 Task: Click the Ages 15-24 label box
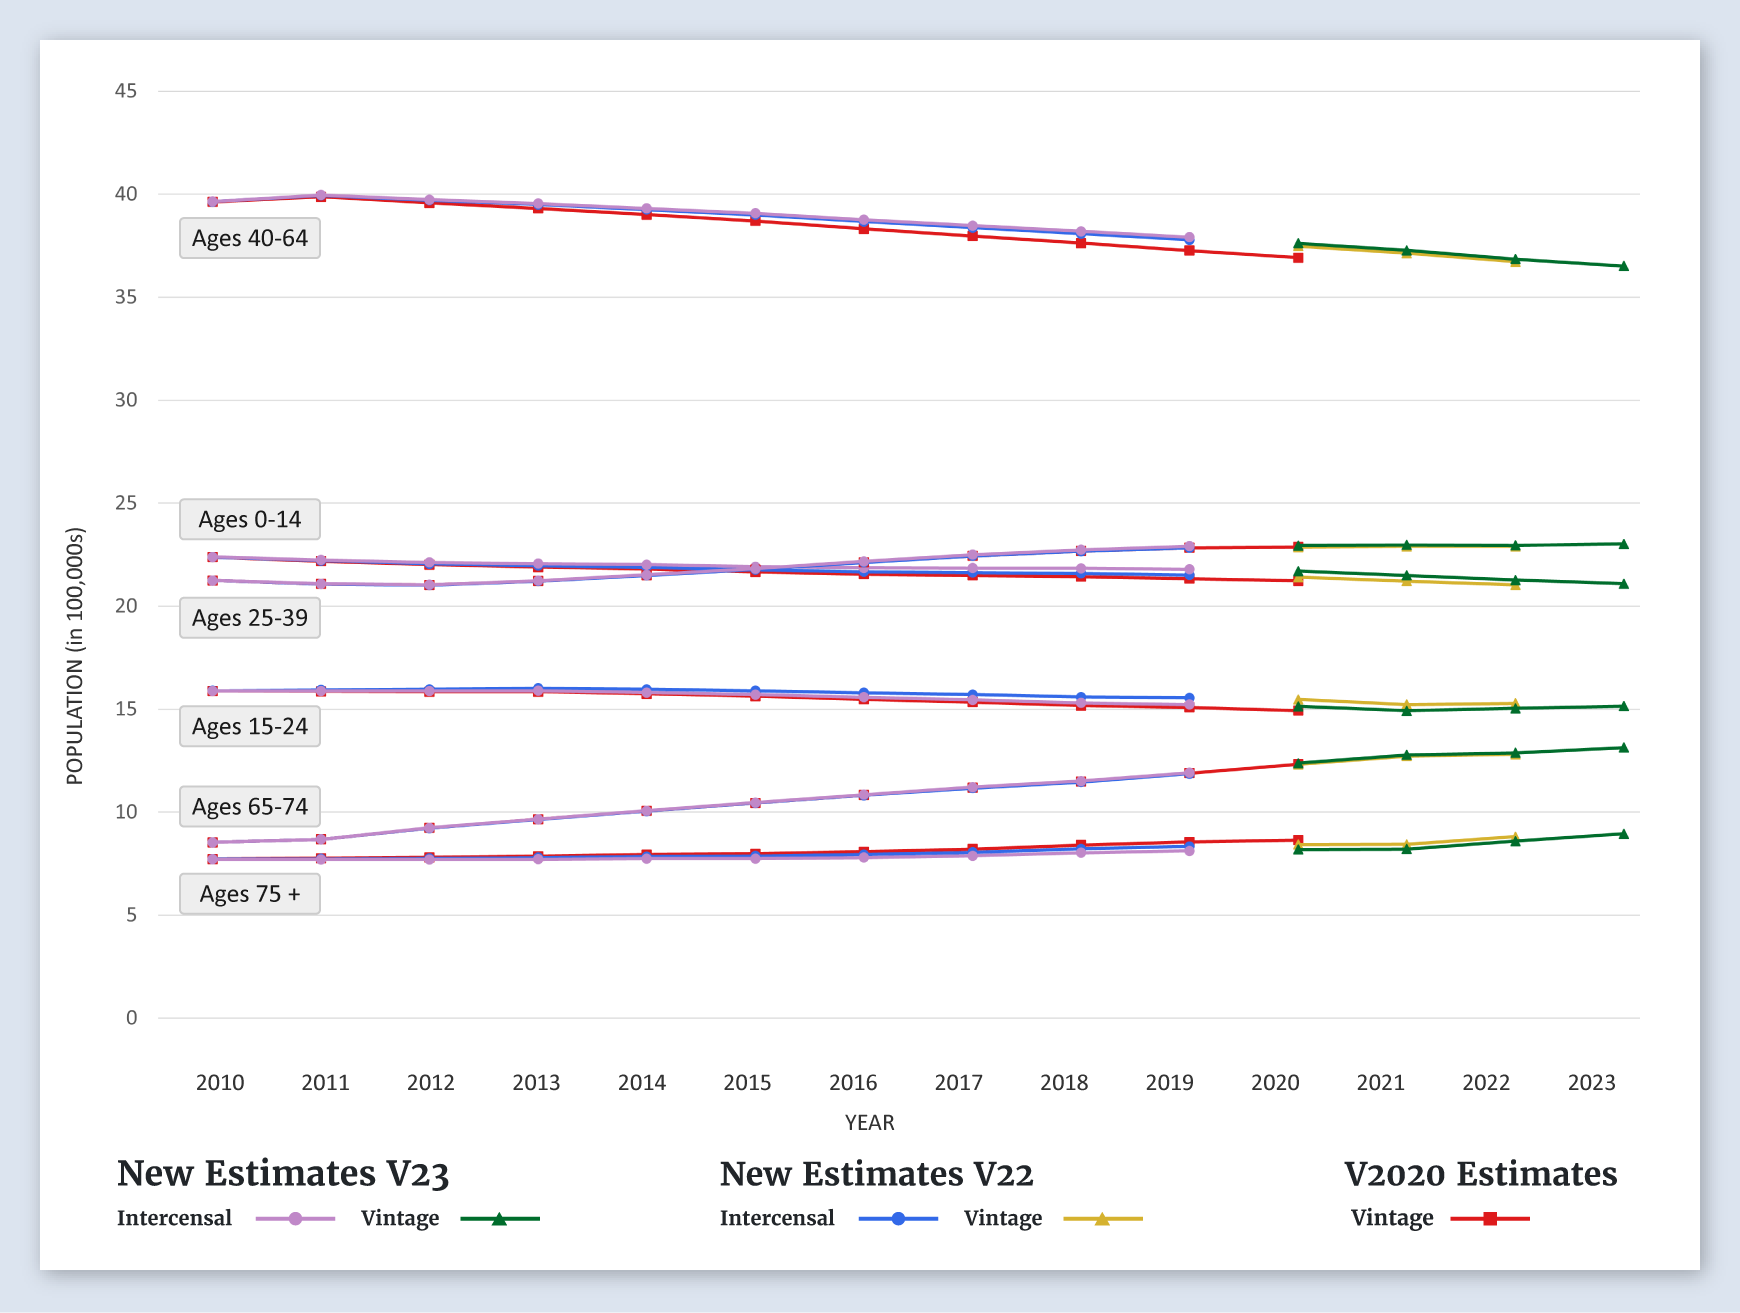tap(250, 727)
